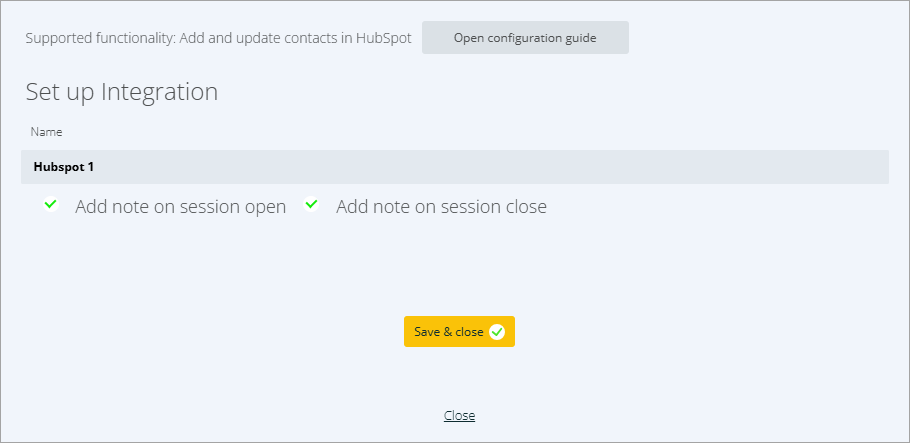
Task: Click the 'Hubspot 1' name text
Action: pos(64,167)
